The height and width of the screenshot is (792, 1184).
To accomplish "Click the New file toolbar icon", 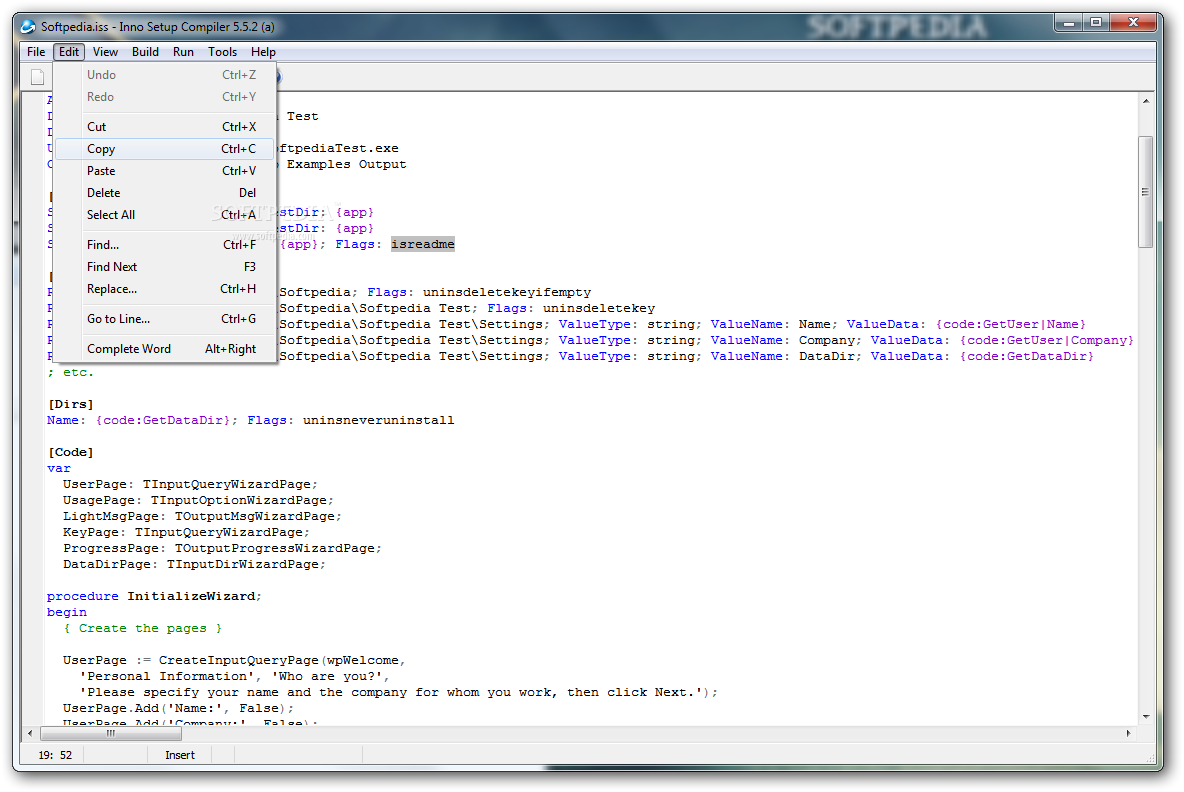I will coord(37,76).
